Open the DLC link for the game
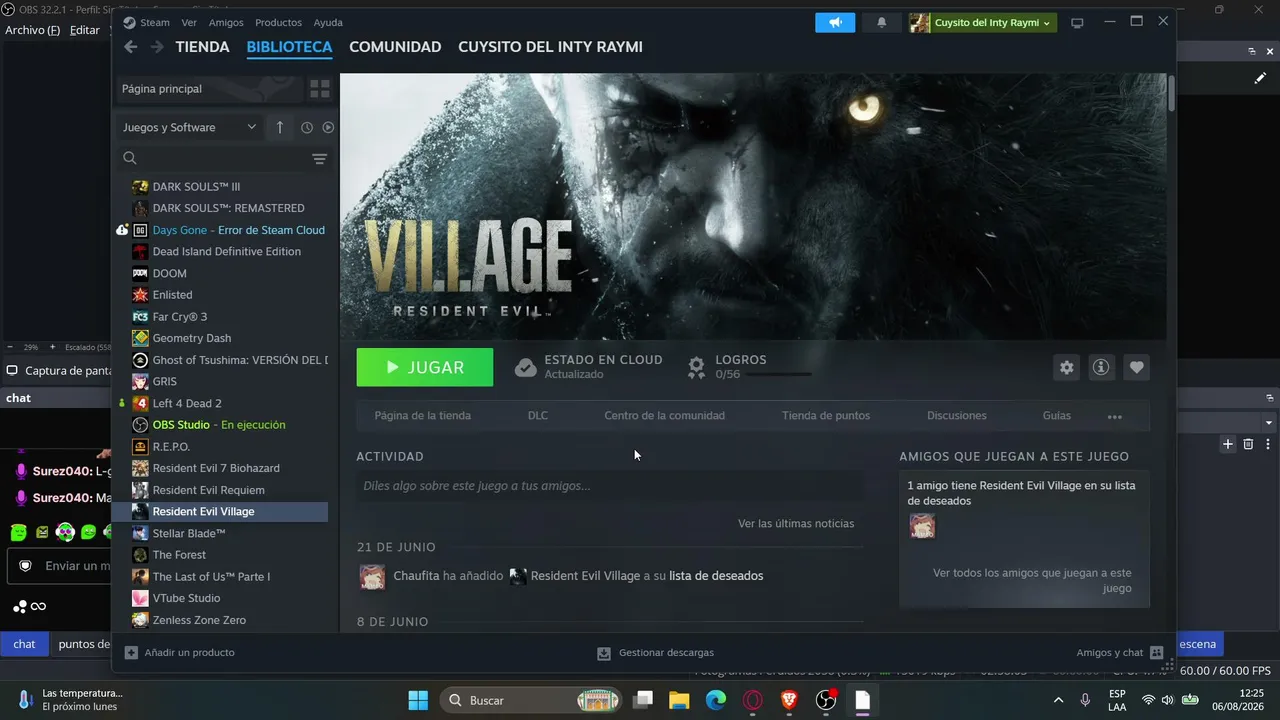 point(538,415)
